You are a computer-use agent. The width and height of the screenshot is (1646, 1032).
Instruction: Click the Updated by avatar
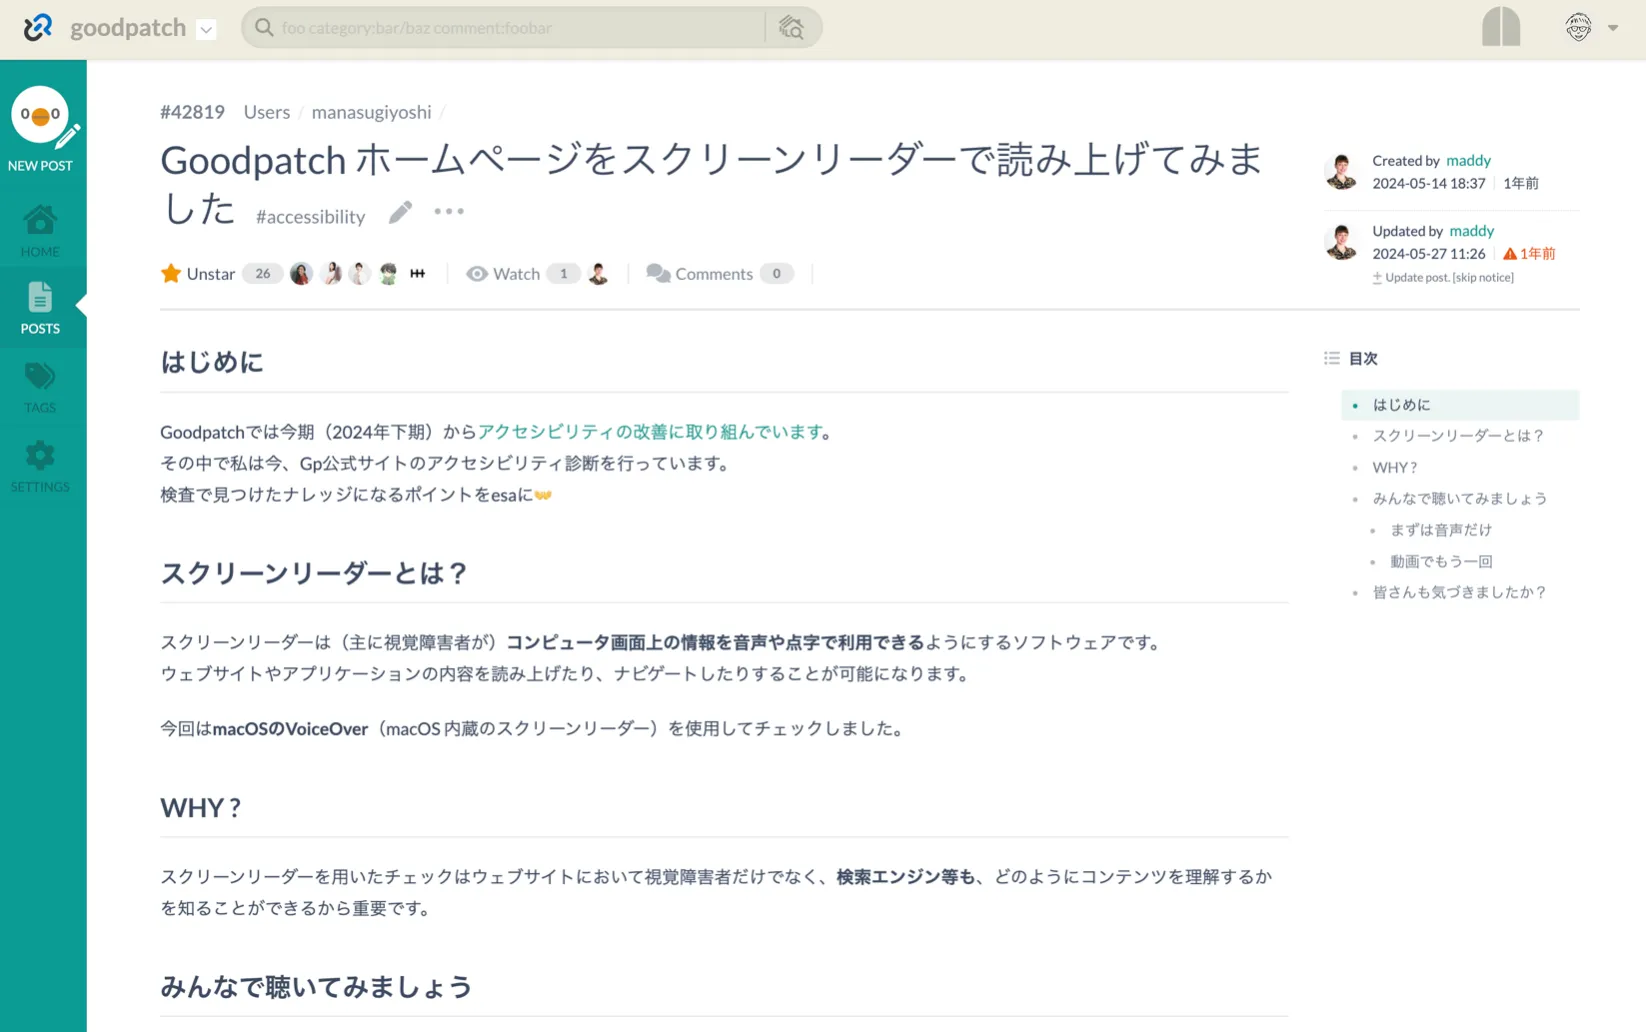[x=1341, y=242]
